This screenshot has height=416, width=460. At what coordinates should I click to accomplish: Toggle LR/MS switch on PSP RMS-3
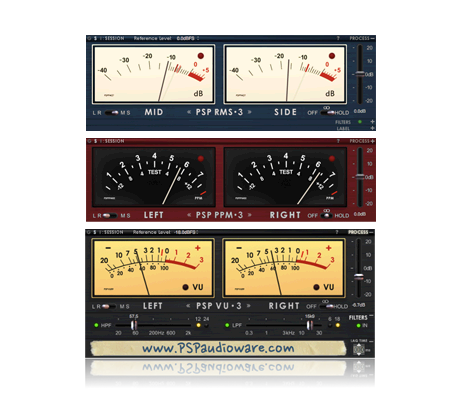[111, 113]
